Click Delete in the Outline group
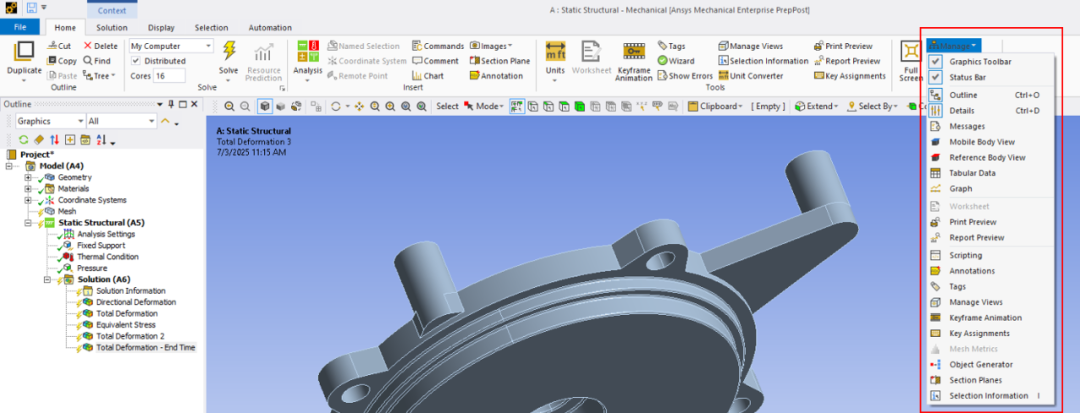 pyautogui.click(x=101, y=46)
